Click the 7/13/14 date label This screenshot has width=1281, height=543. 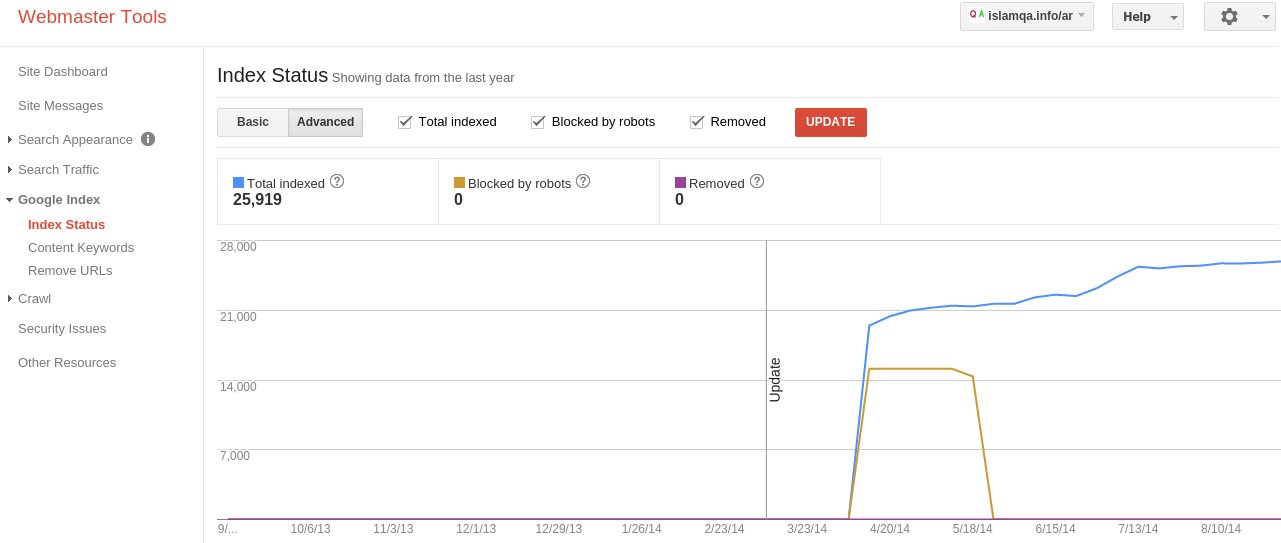point(1138,529)
